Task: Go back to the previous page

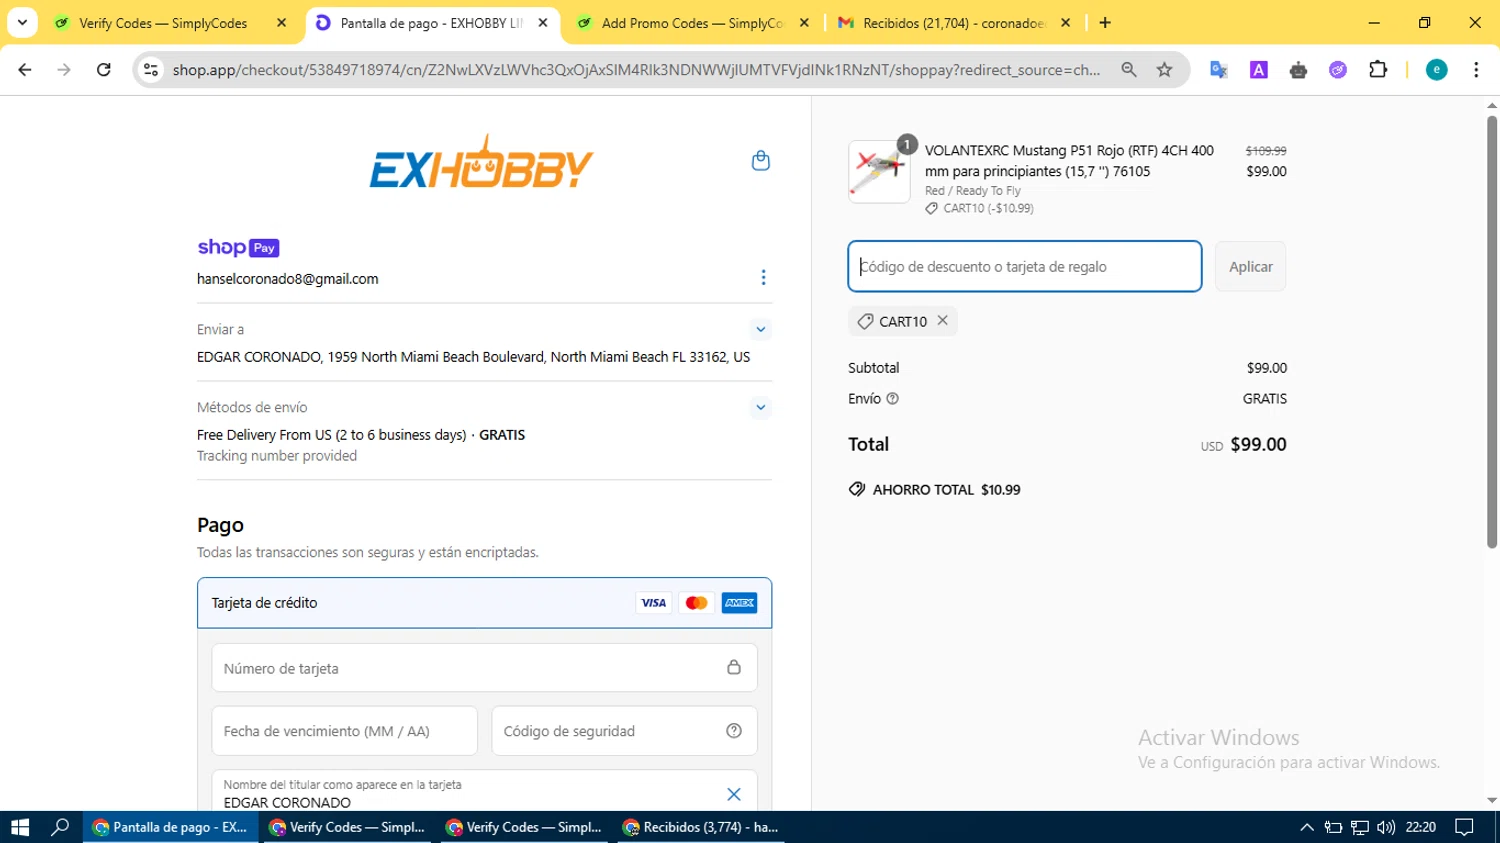Action: point(25,69)
